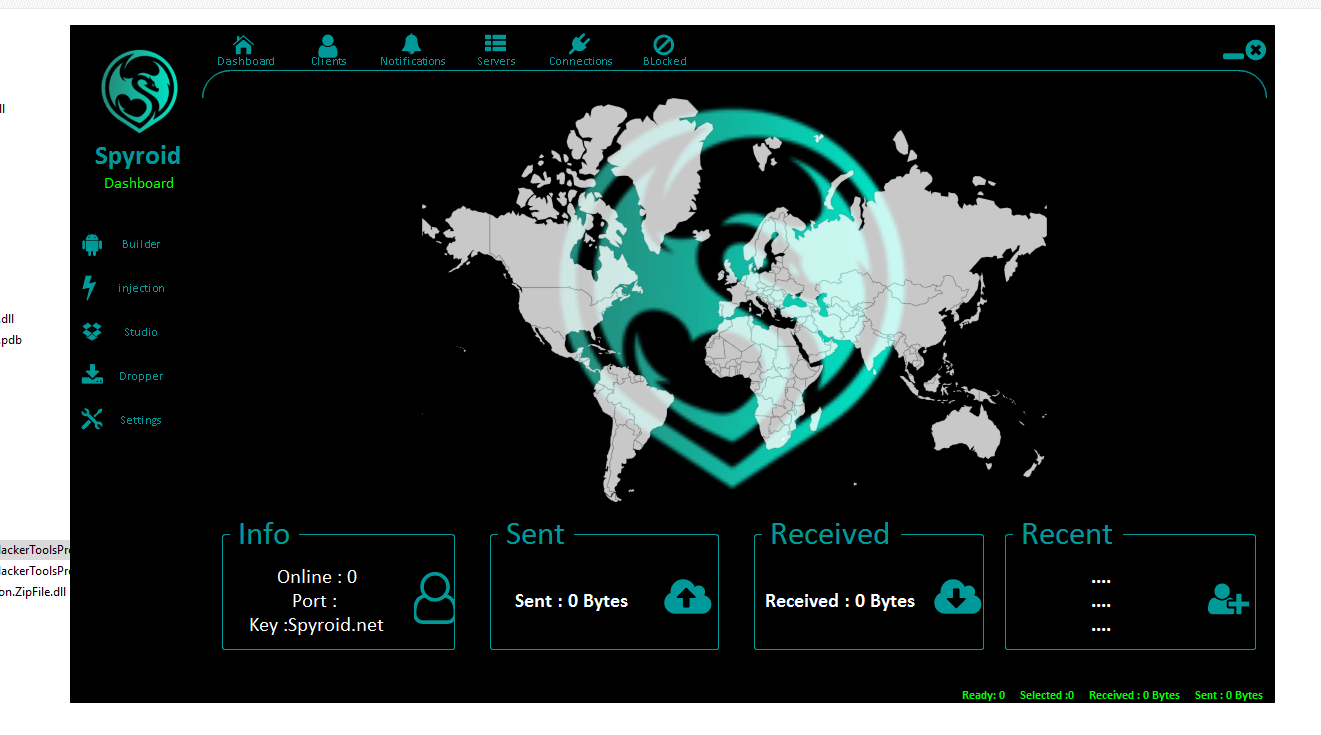Select the Connections plug icon
This screenshot has height=735, width=1321.
pos(580,44)
